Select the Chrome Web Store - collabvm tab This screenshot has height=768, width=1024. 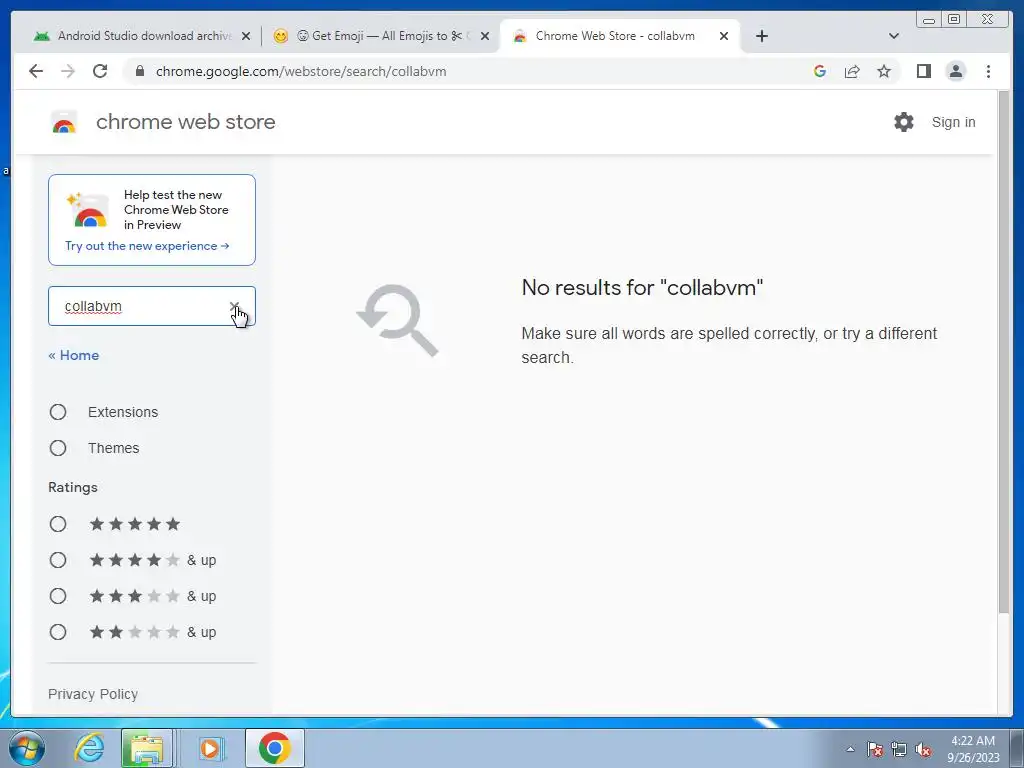(x=619, y=36)
